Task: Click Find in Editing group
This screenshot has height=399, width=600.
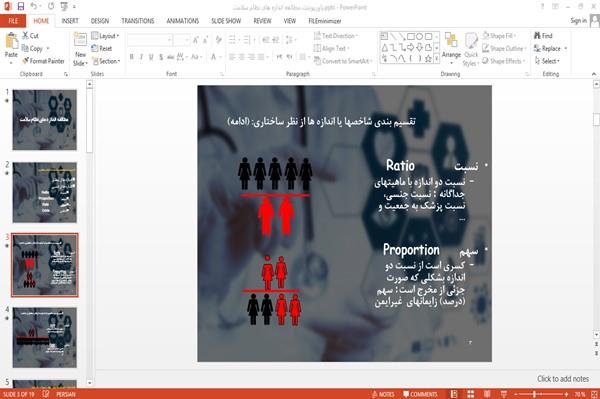Action: pyautogui.click(x=543, y=36)
